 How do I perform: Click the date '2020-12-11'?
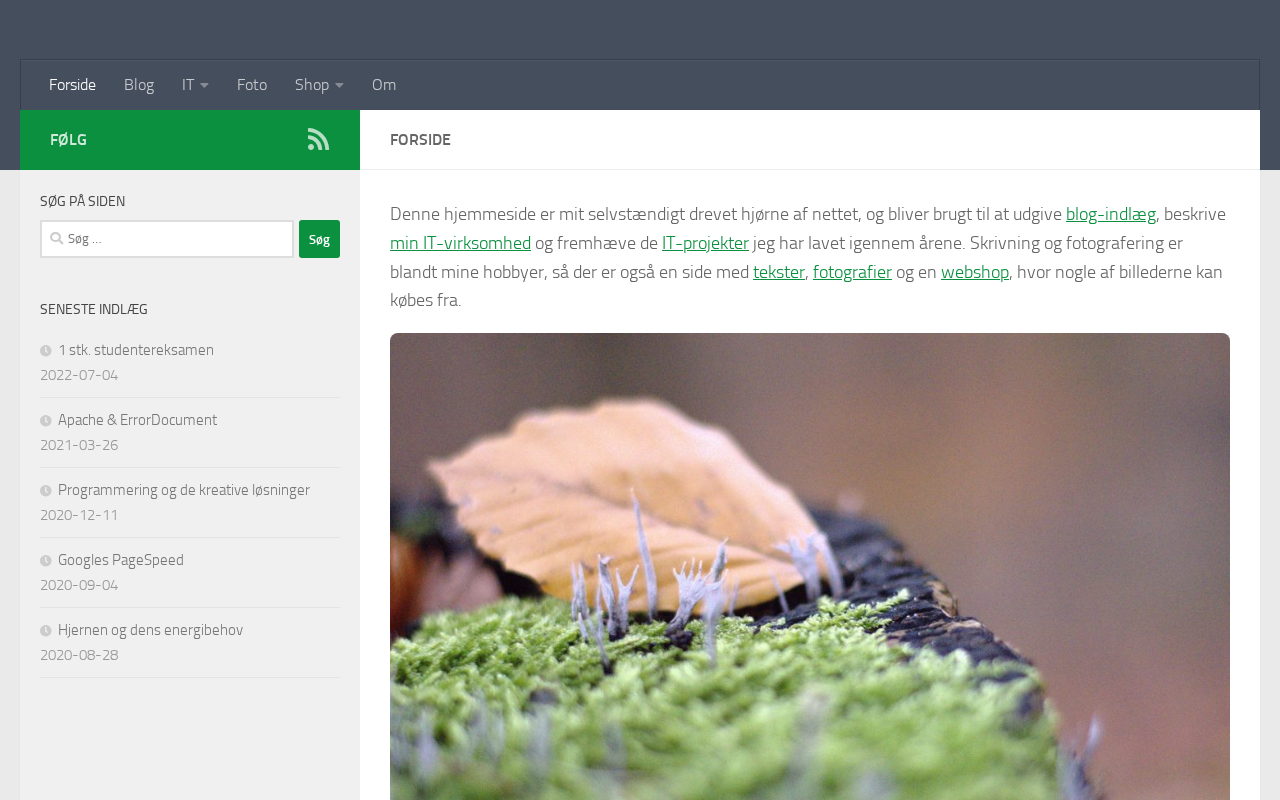coord(79,515)
